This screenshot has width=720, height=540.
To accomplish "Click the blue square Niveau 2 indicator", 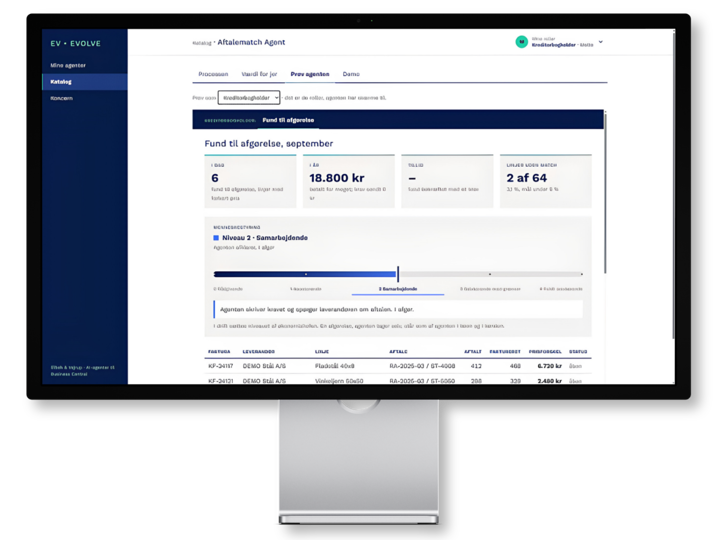I will tap(216, 238).
